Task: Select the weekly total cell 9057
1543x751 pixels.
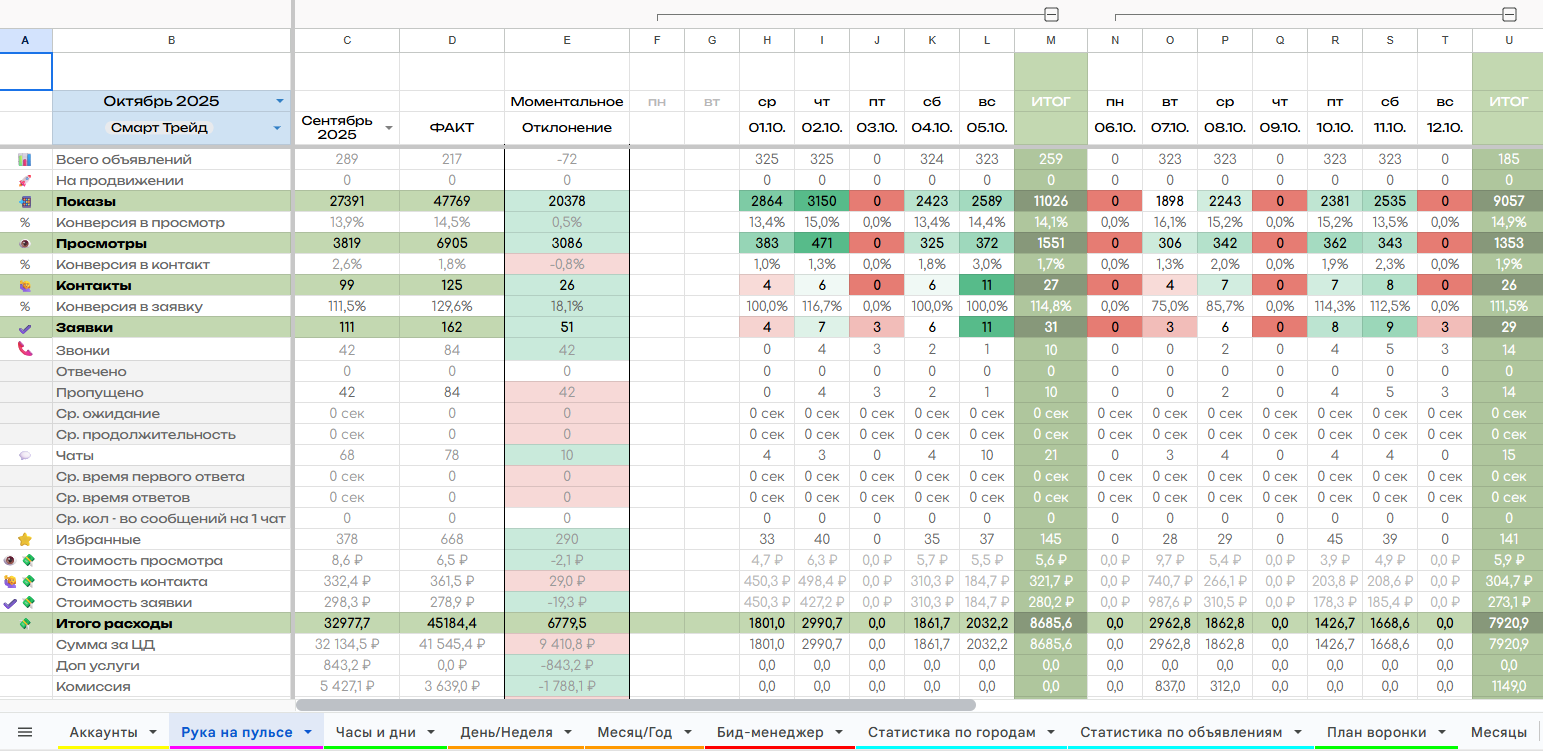Action: coord(1508,202)
